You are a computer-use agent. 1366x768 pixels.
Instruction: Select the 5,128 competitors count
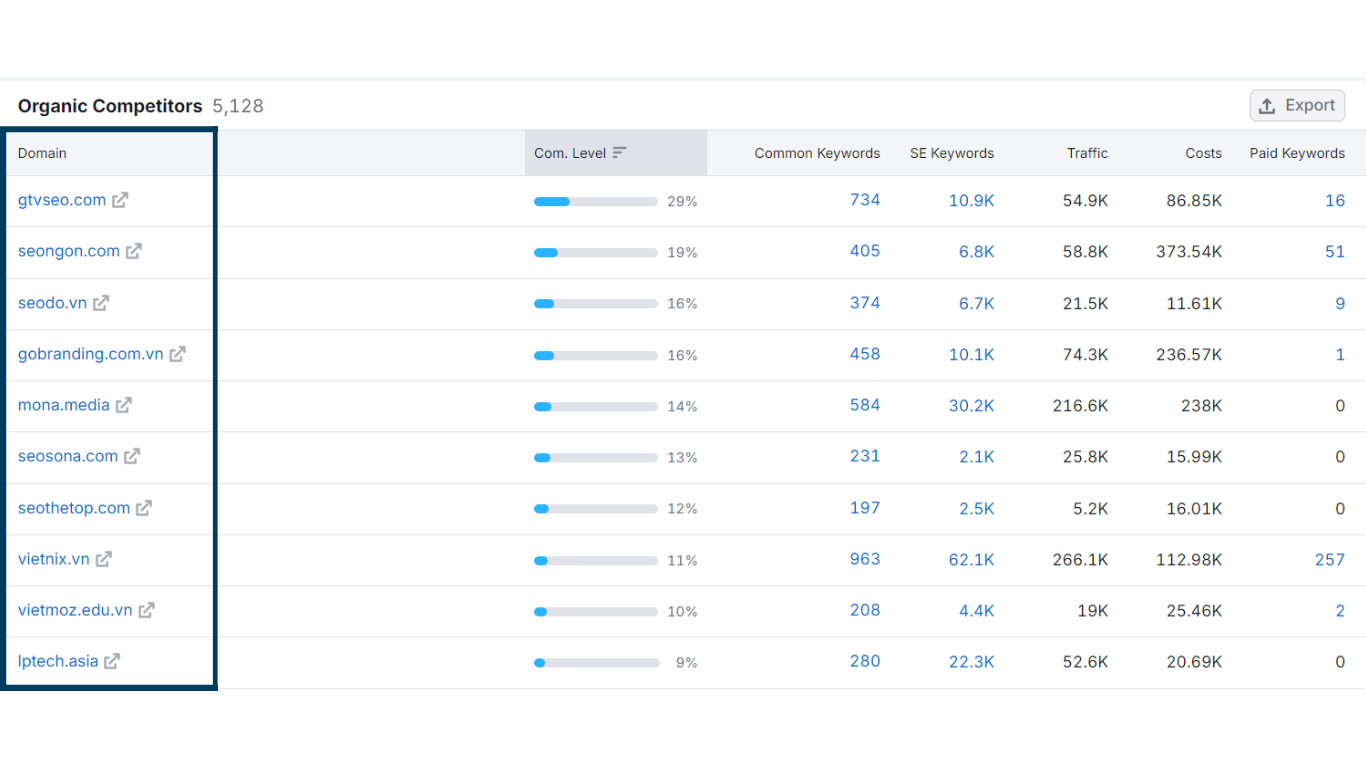pos(238,106)
